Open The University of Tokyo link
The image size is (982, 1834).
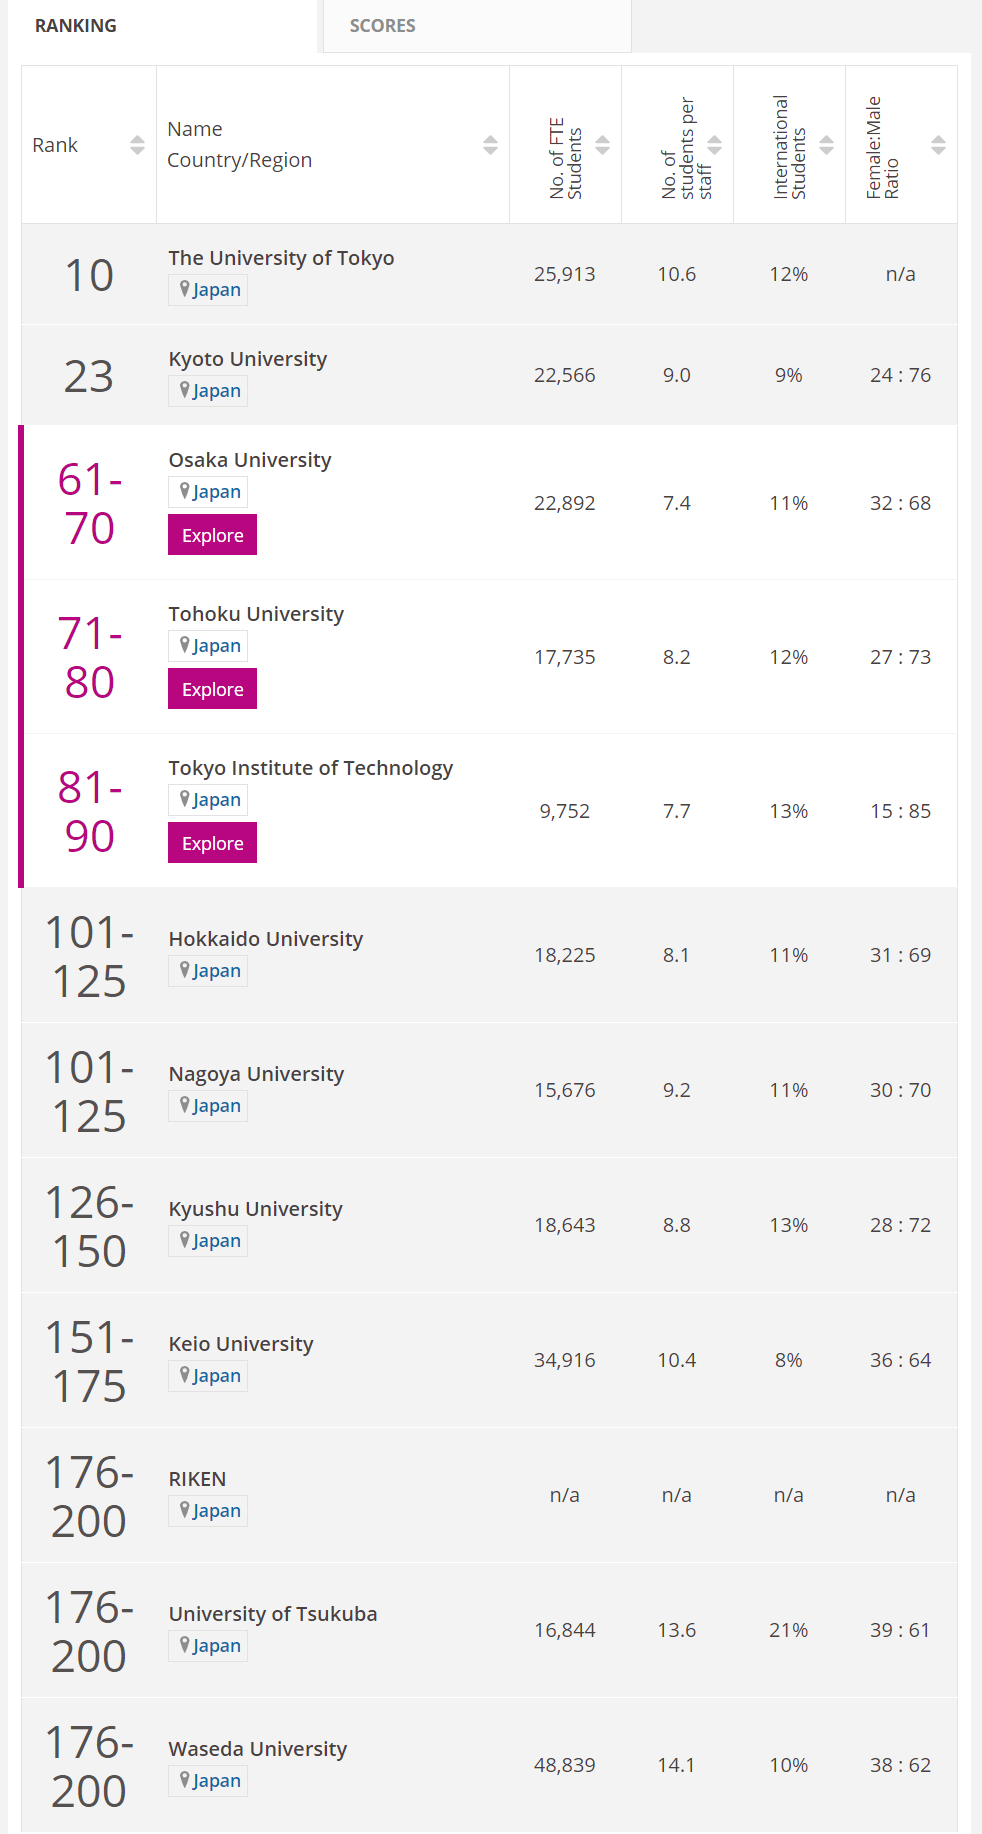[x=281, y=258]
